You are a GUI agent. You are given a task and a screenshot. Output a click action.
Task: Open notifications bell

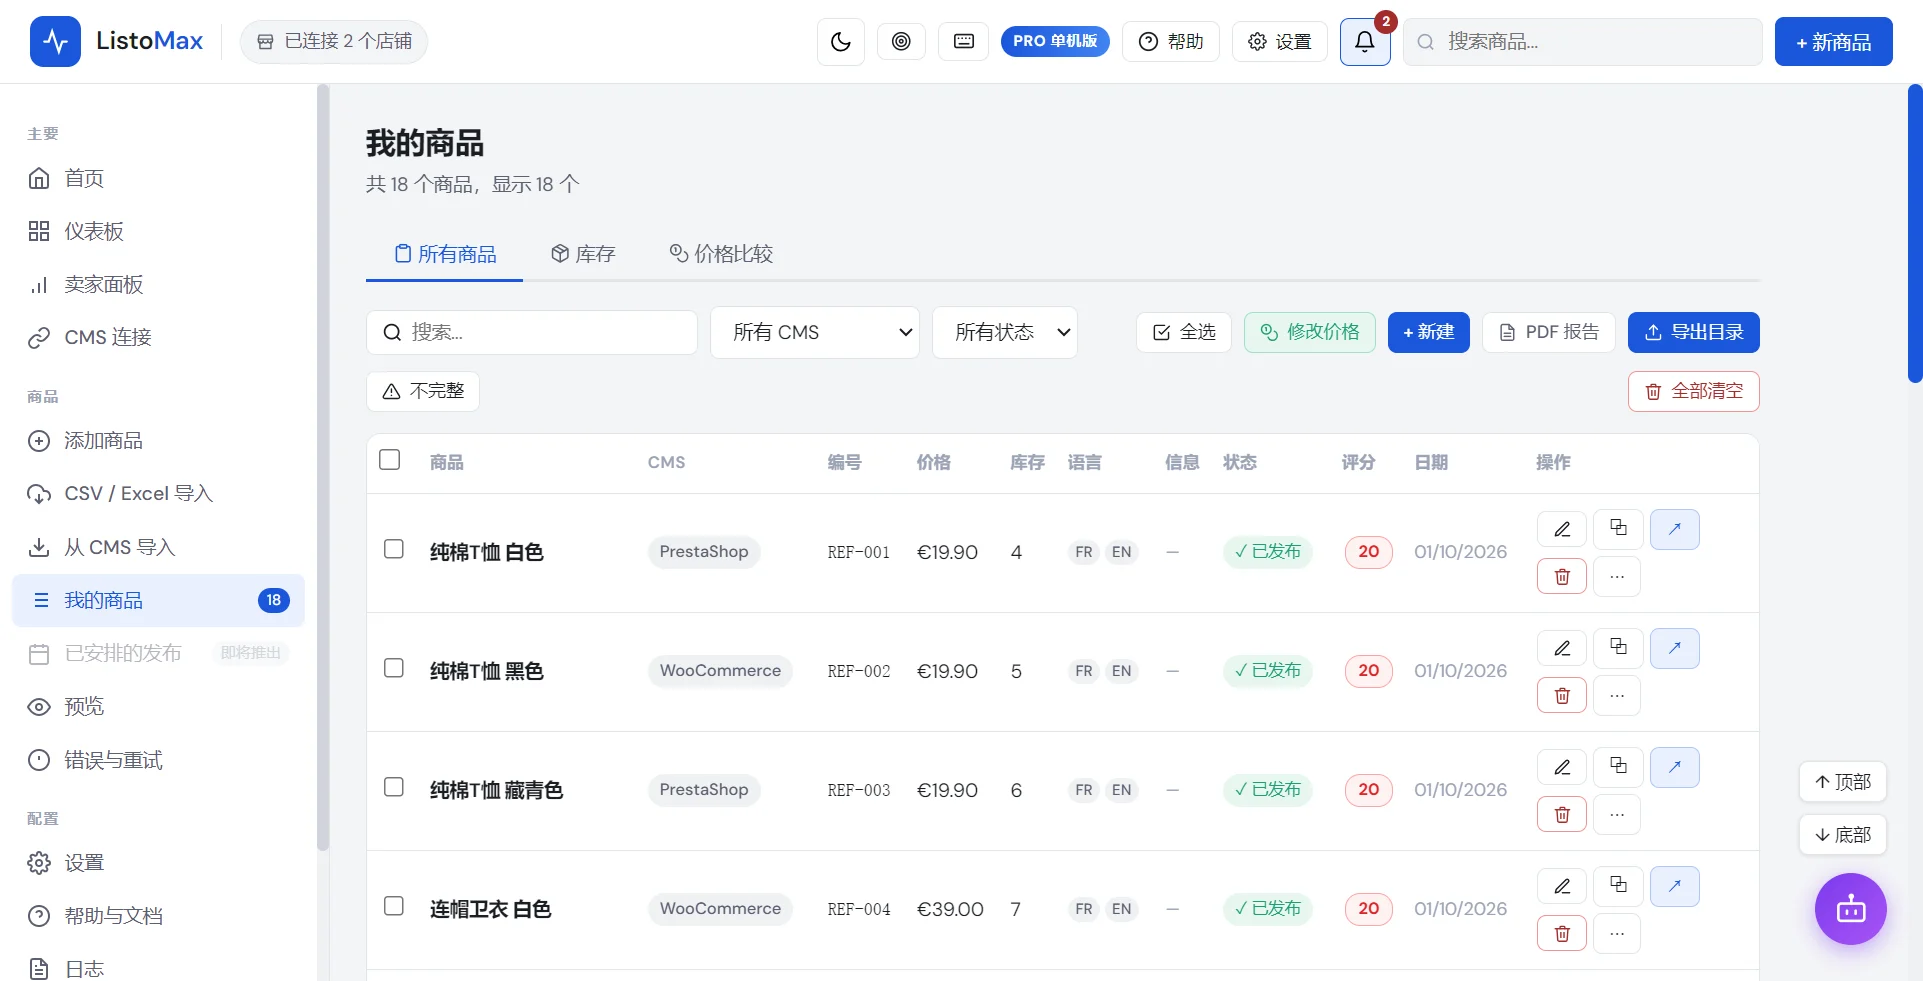pyautogui.click(x=1365, y=42)
